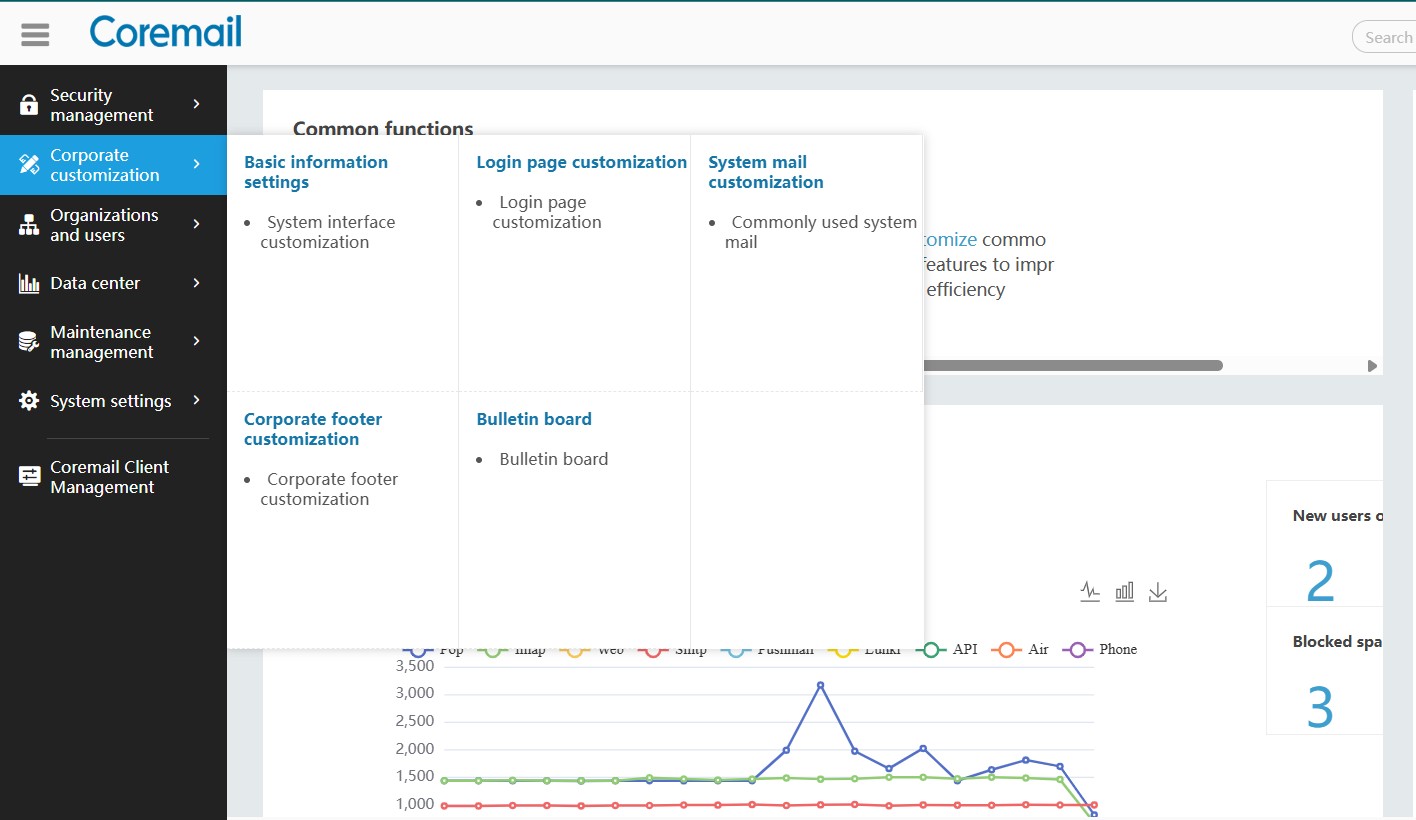
Task: Open System interface customization menu item
Action: 328,232
